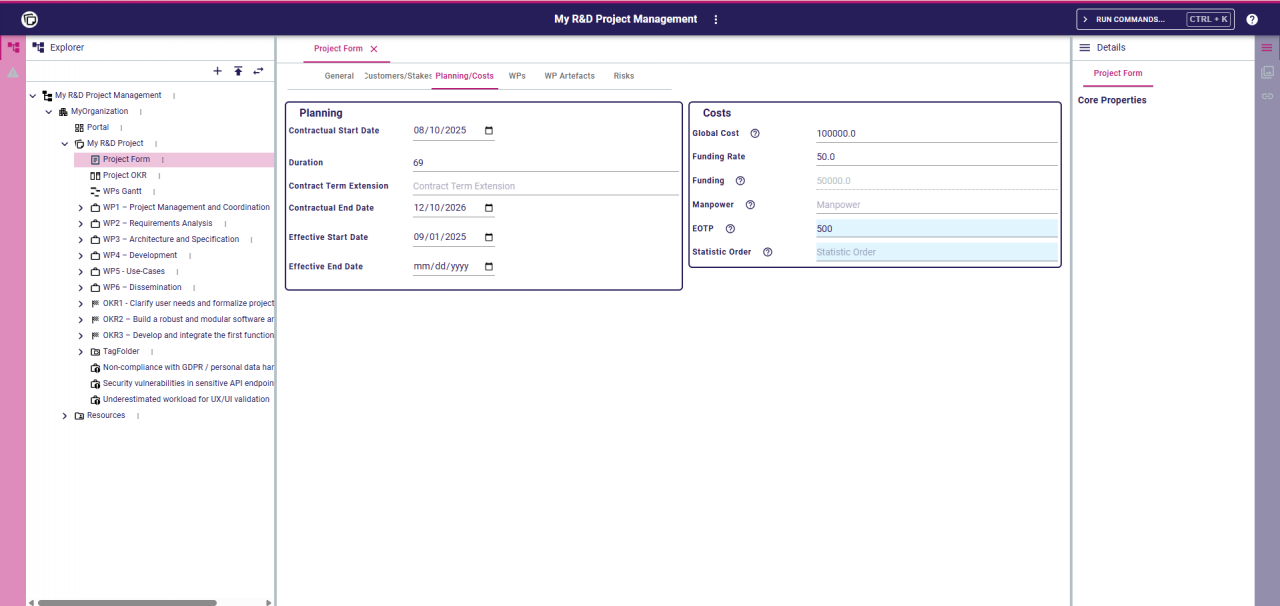Click the warning triangle icon in the sidebar
The width and height of the screenshot is (1280, 606).
[x=13, y=70]
